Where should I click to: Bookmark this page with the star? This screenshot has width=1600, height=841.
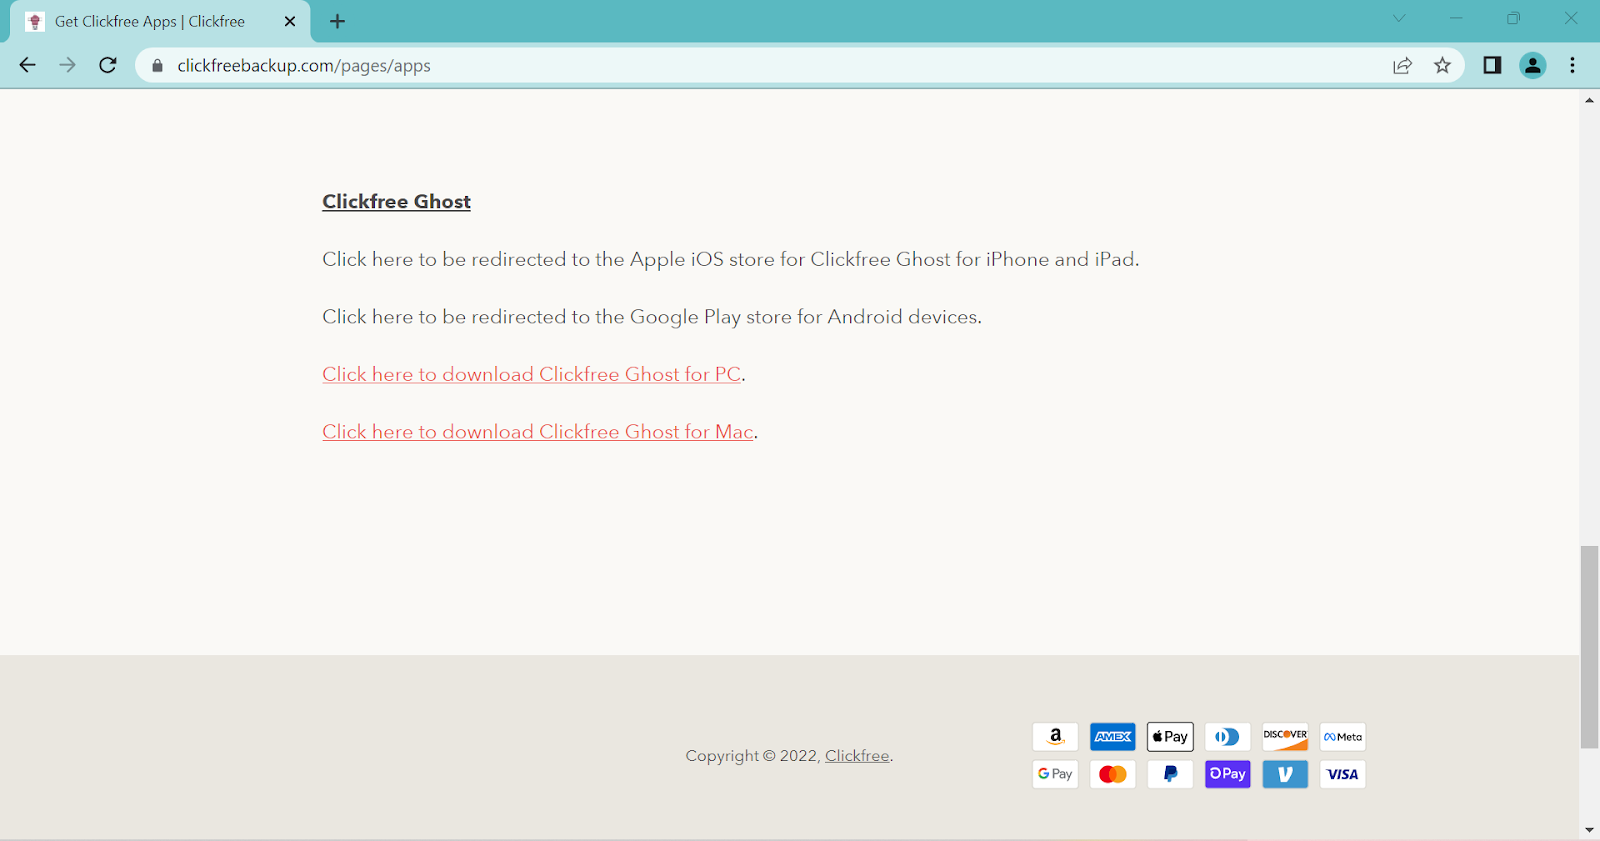tap(1442, 65)
